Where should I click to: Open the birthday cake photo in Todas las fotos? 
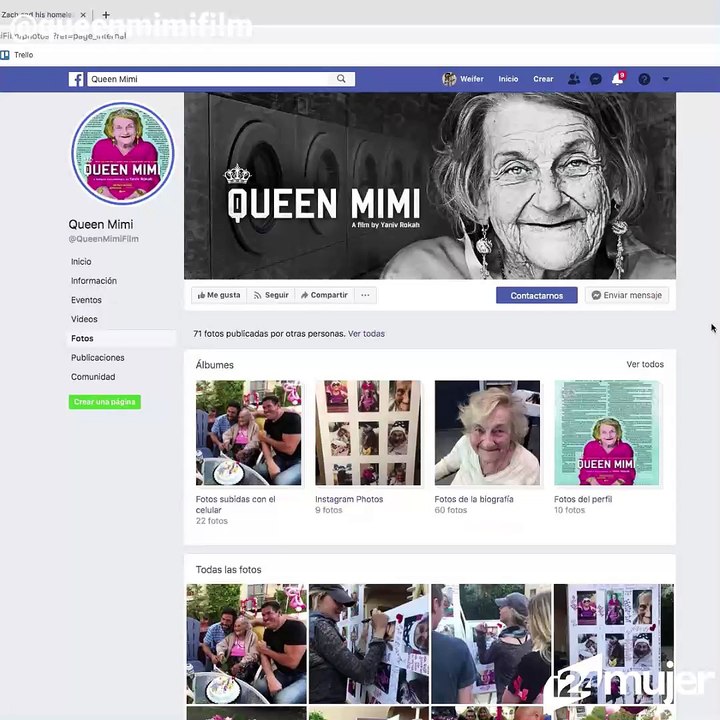pyautogui.click(x=247, y=644)
